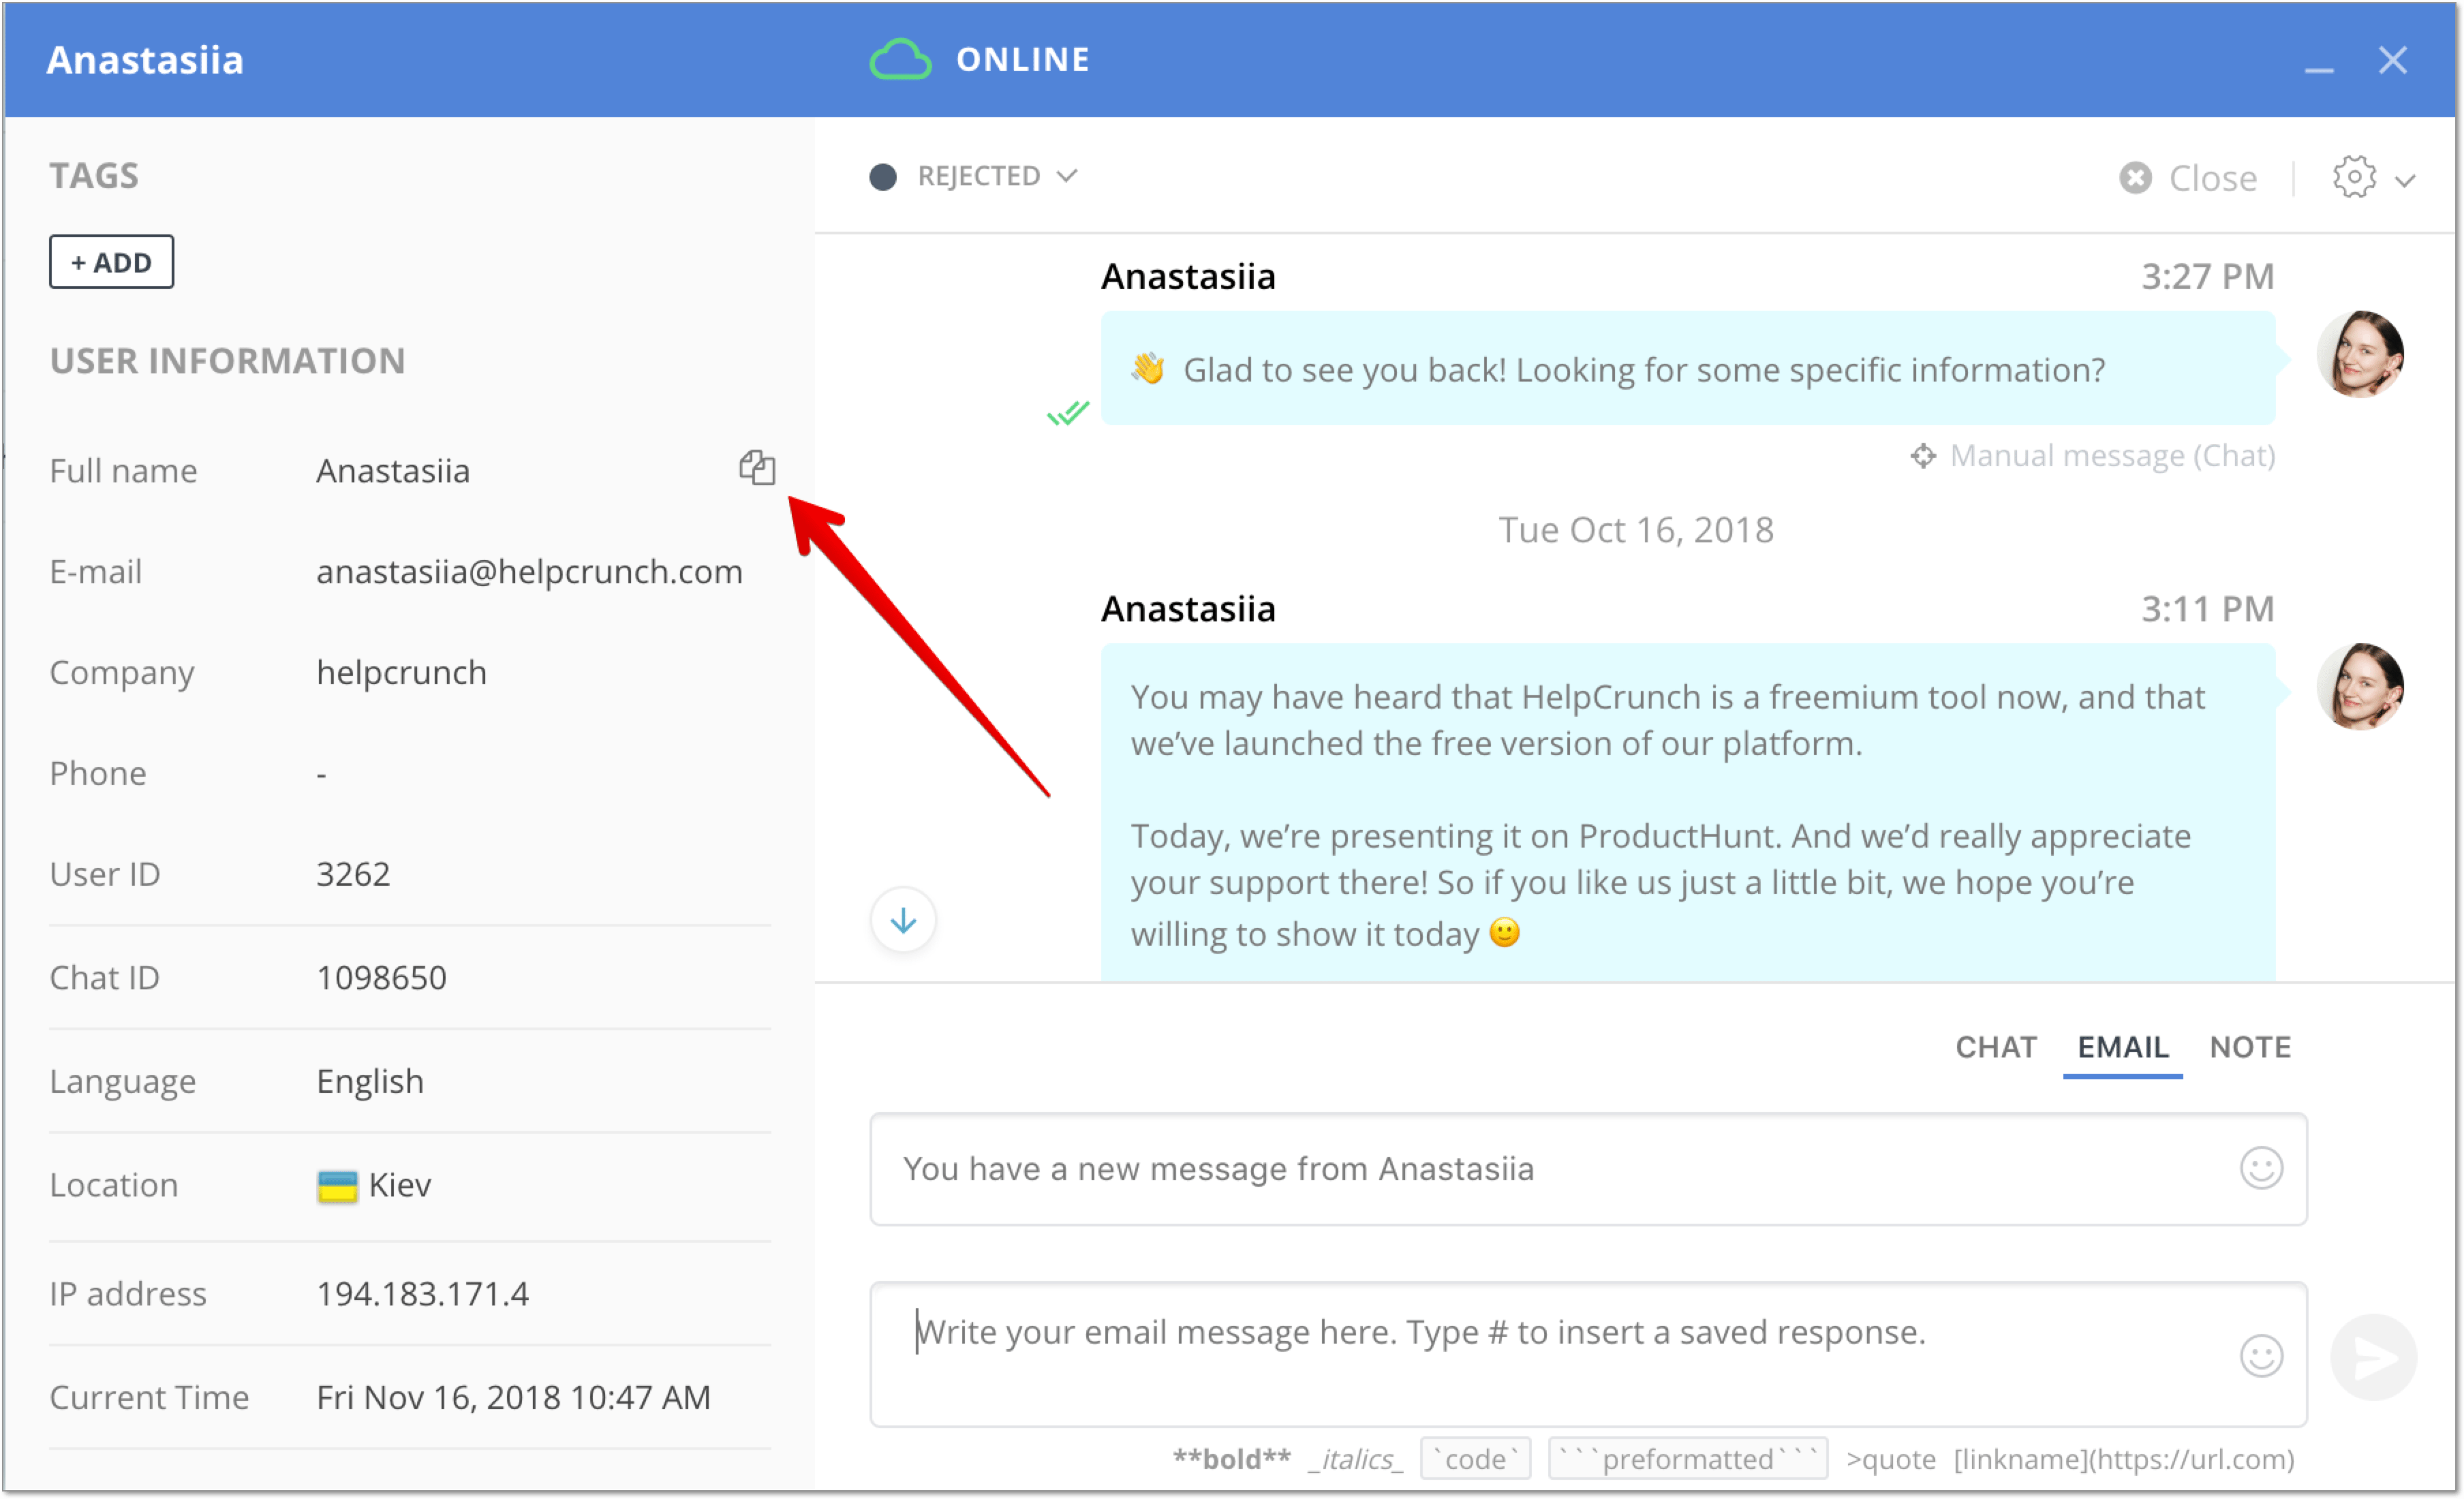Viewport: 2464px width, 1499px height.
Task: Click the Close chat X icon
Action: [2135, 178]
